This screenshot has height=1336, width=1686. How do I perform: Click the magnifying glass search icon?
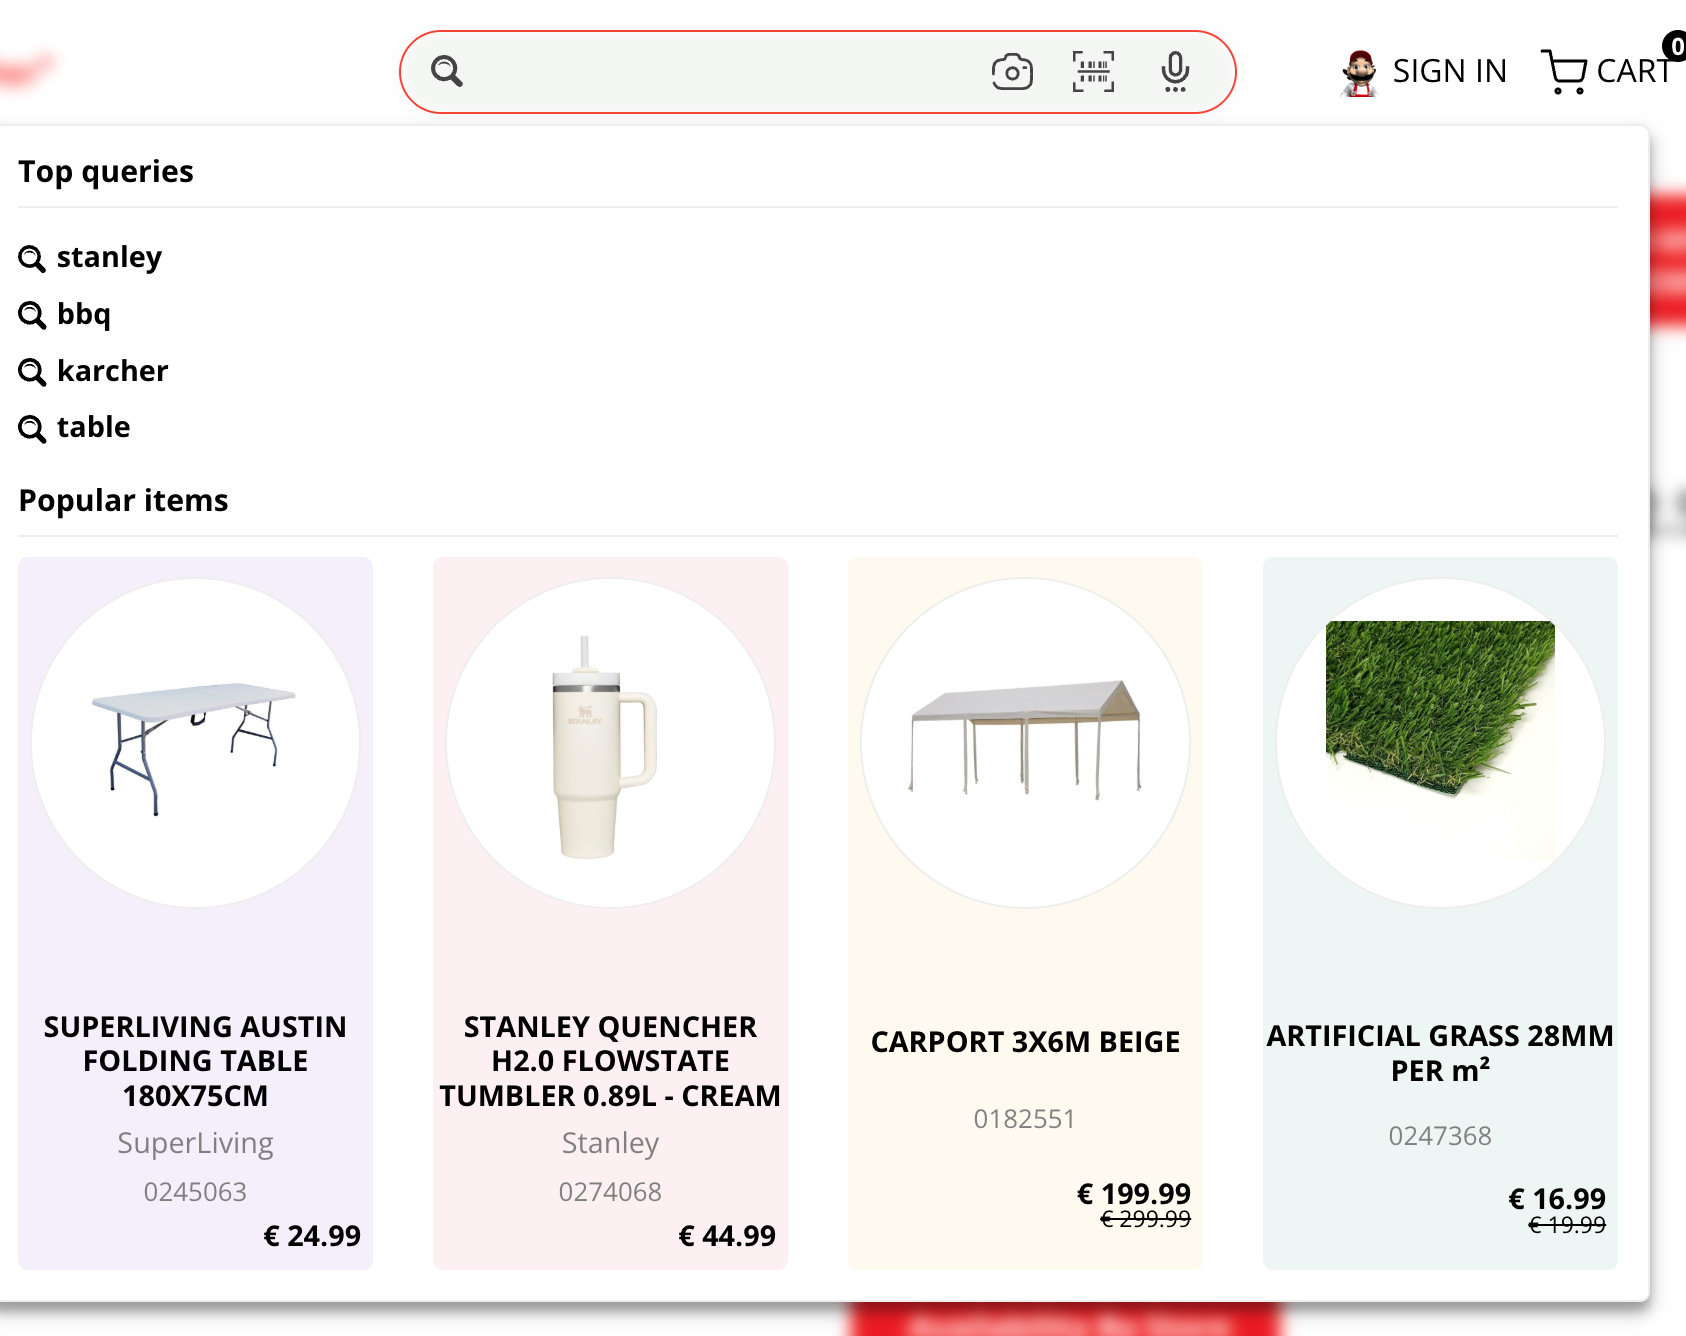[x=447, y=71]
